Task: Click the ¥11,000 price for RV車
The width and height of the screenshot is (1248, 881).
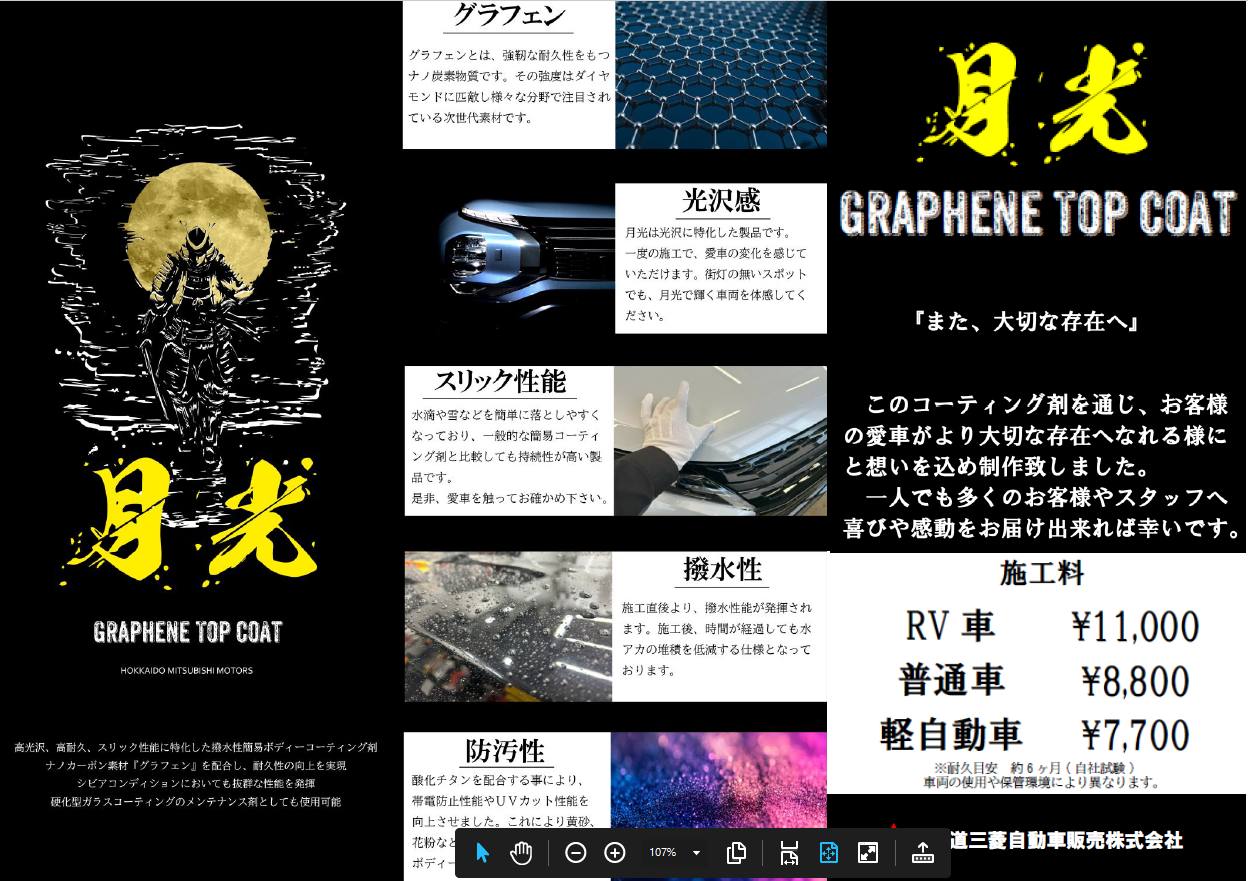Action: 1135,627
